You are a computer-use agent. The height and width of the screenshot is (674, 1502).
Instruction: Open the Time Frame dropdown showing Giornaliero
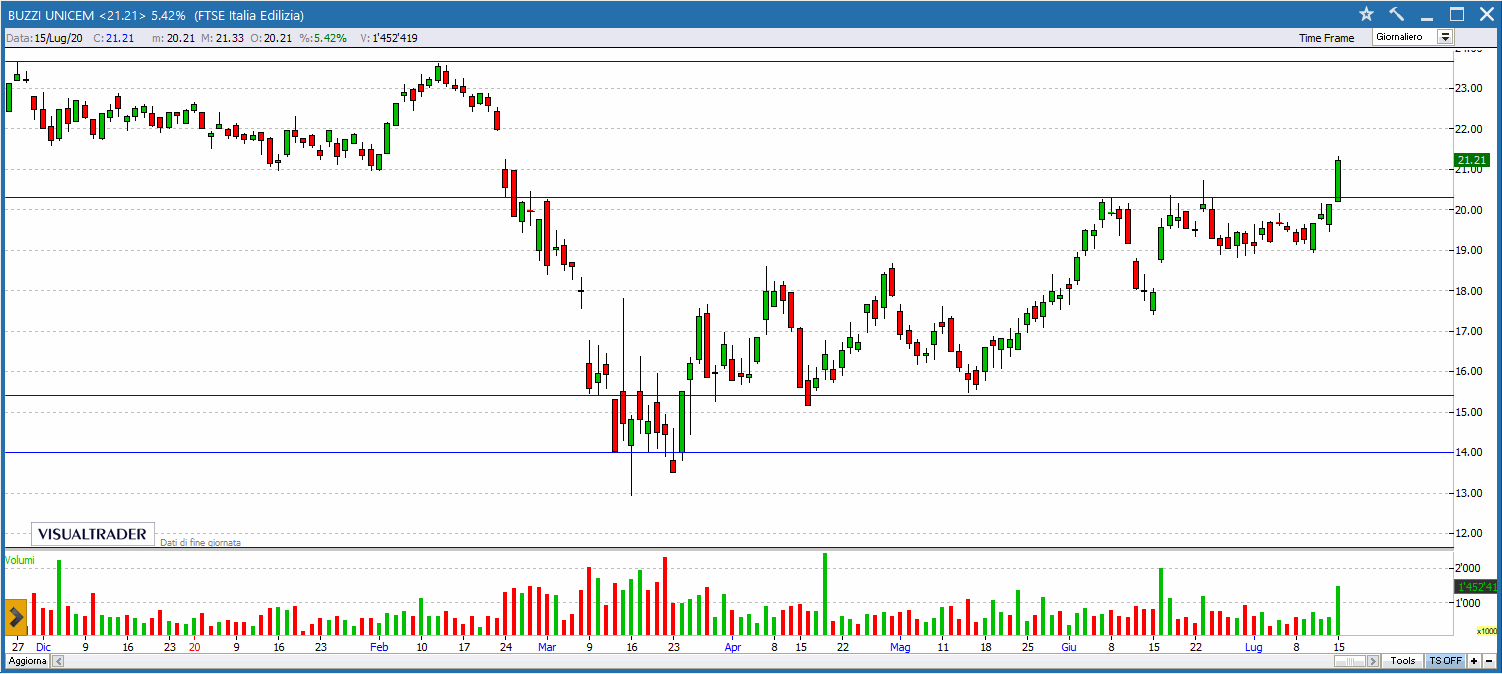click(x=1413, y=37)
